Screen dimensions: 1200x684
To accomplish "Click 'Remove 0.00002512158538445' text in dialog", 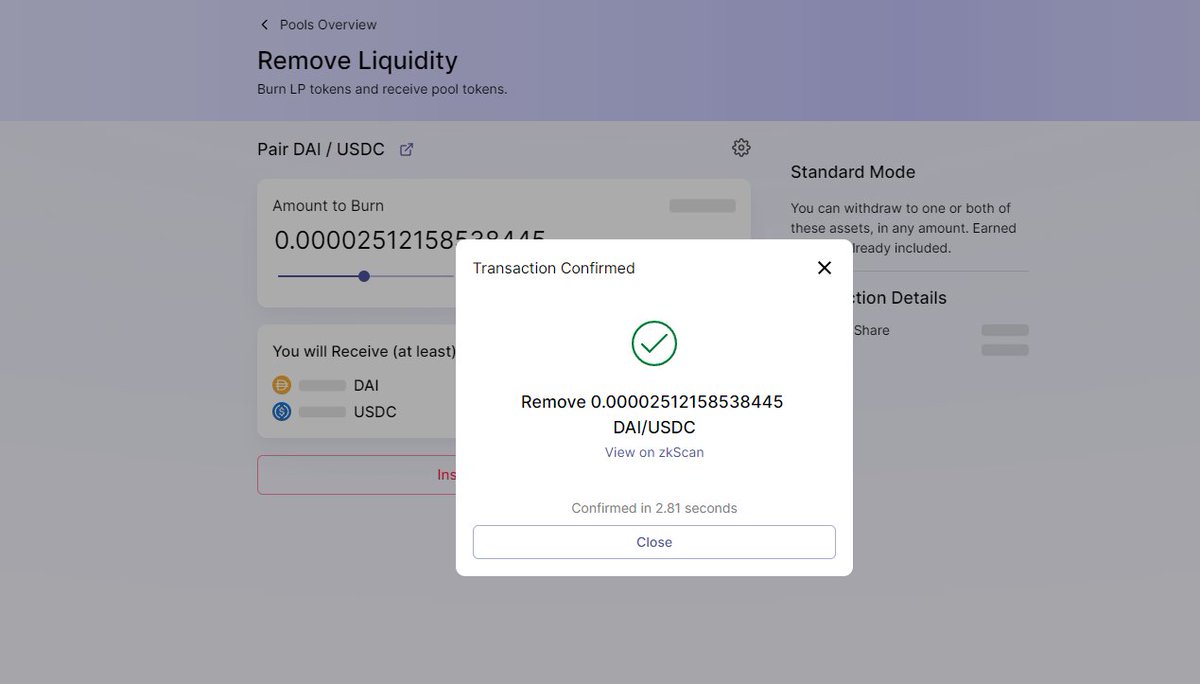I will pos(652,402).
